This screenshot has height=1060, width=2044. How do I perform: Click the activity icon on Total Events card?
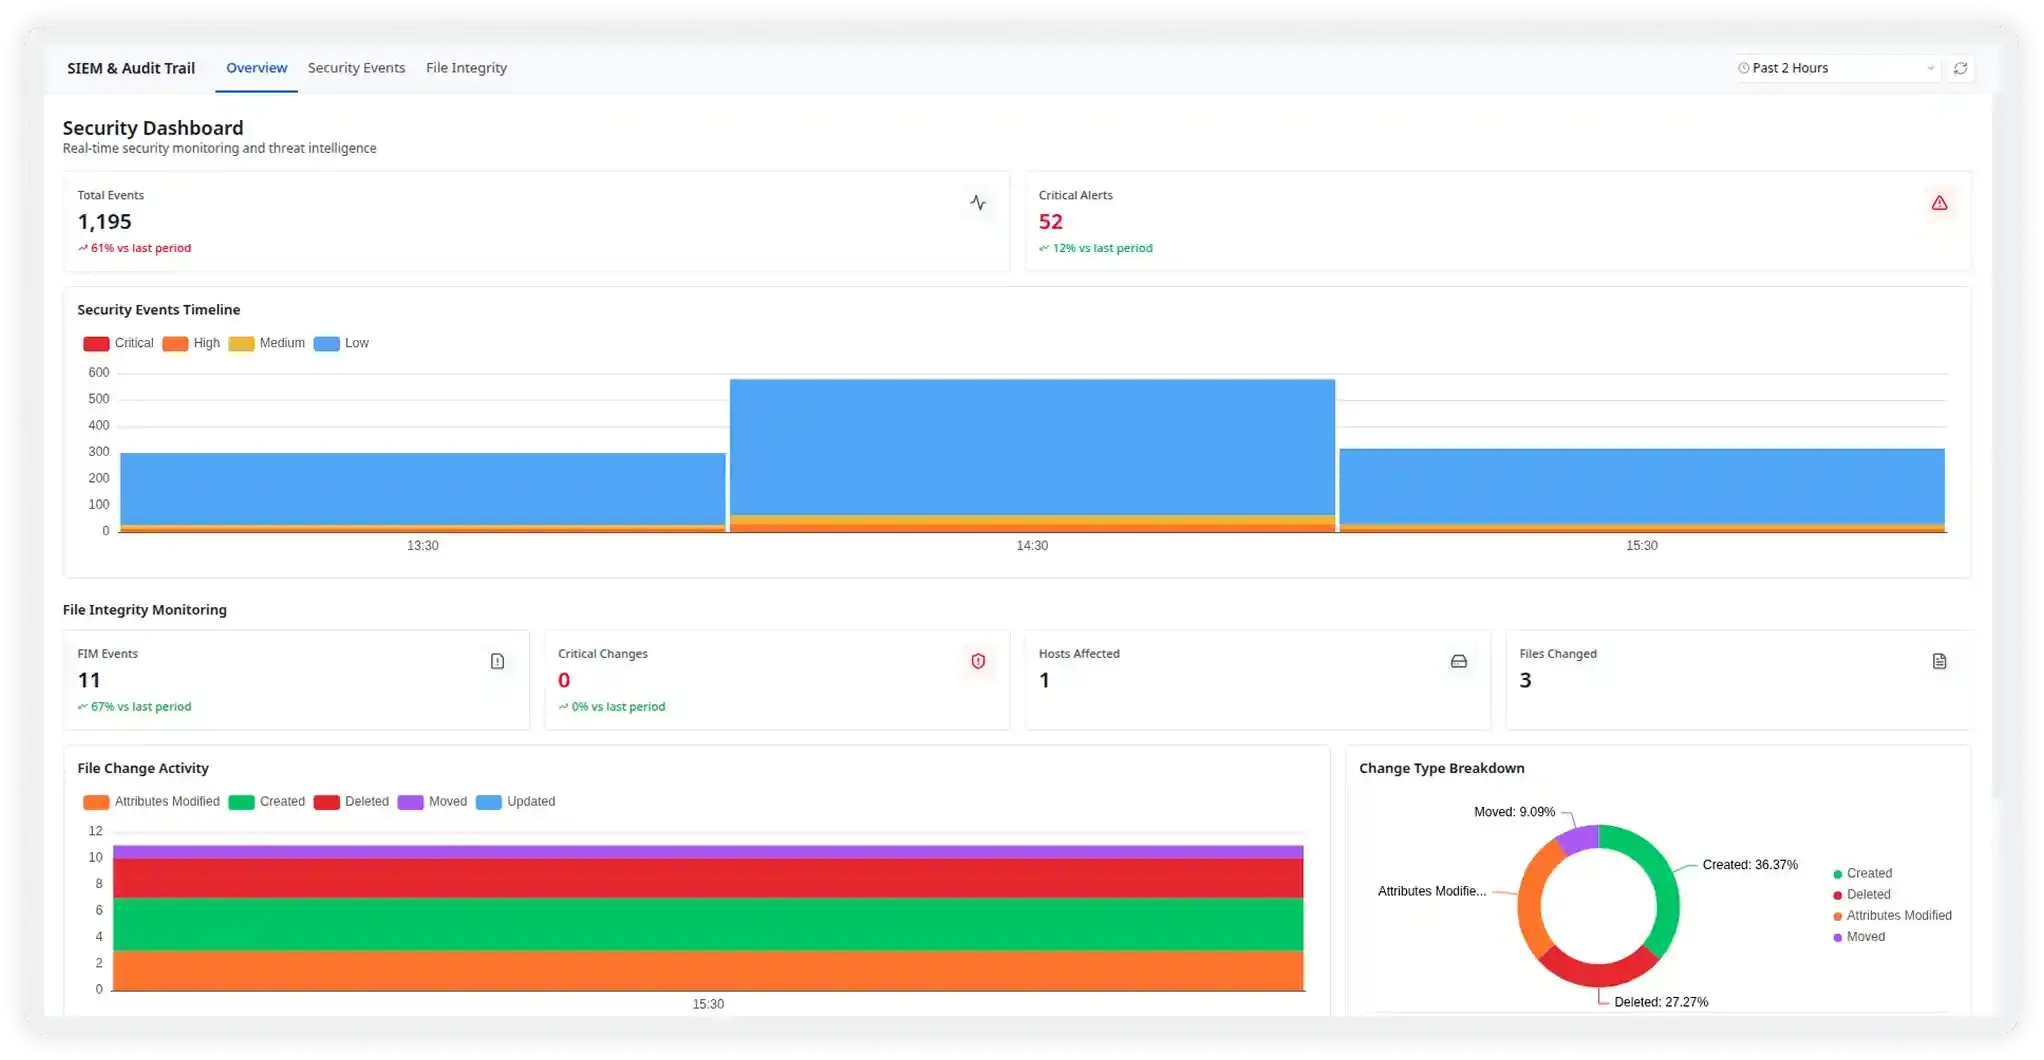(977, 202)
